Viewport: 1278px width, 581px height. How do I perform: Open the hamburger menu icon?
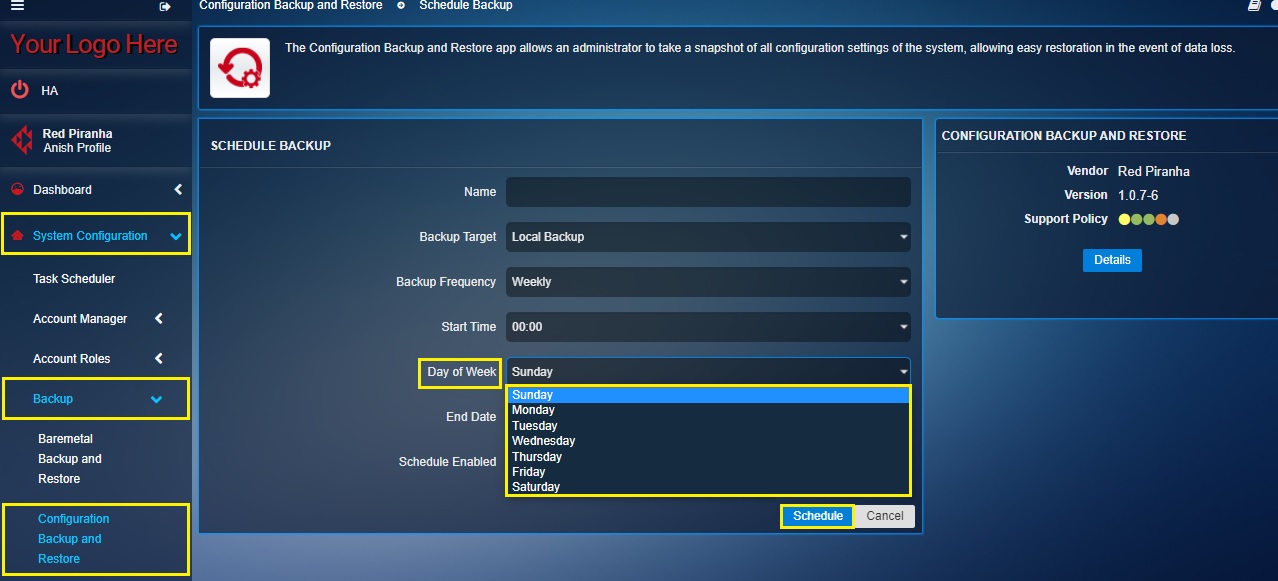click(x=17, y=6)
